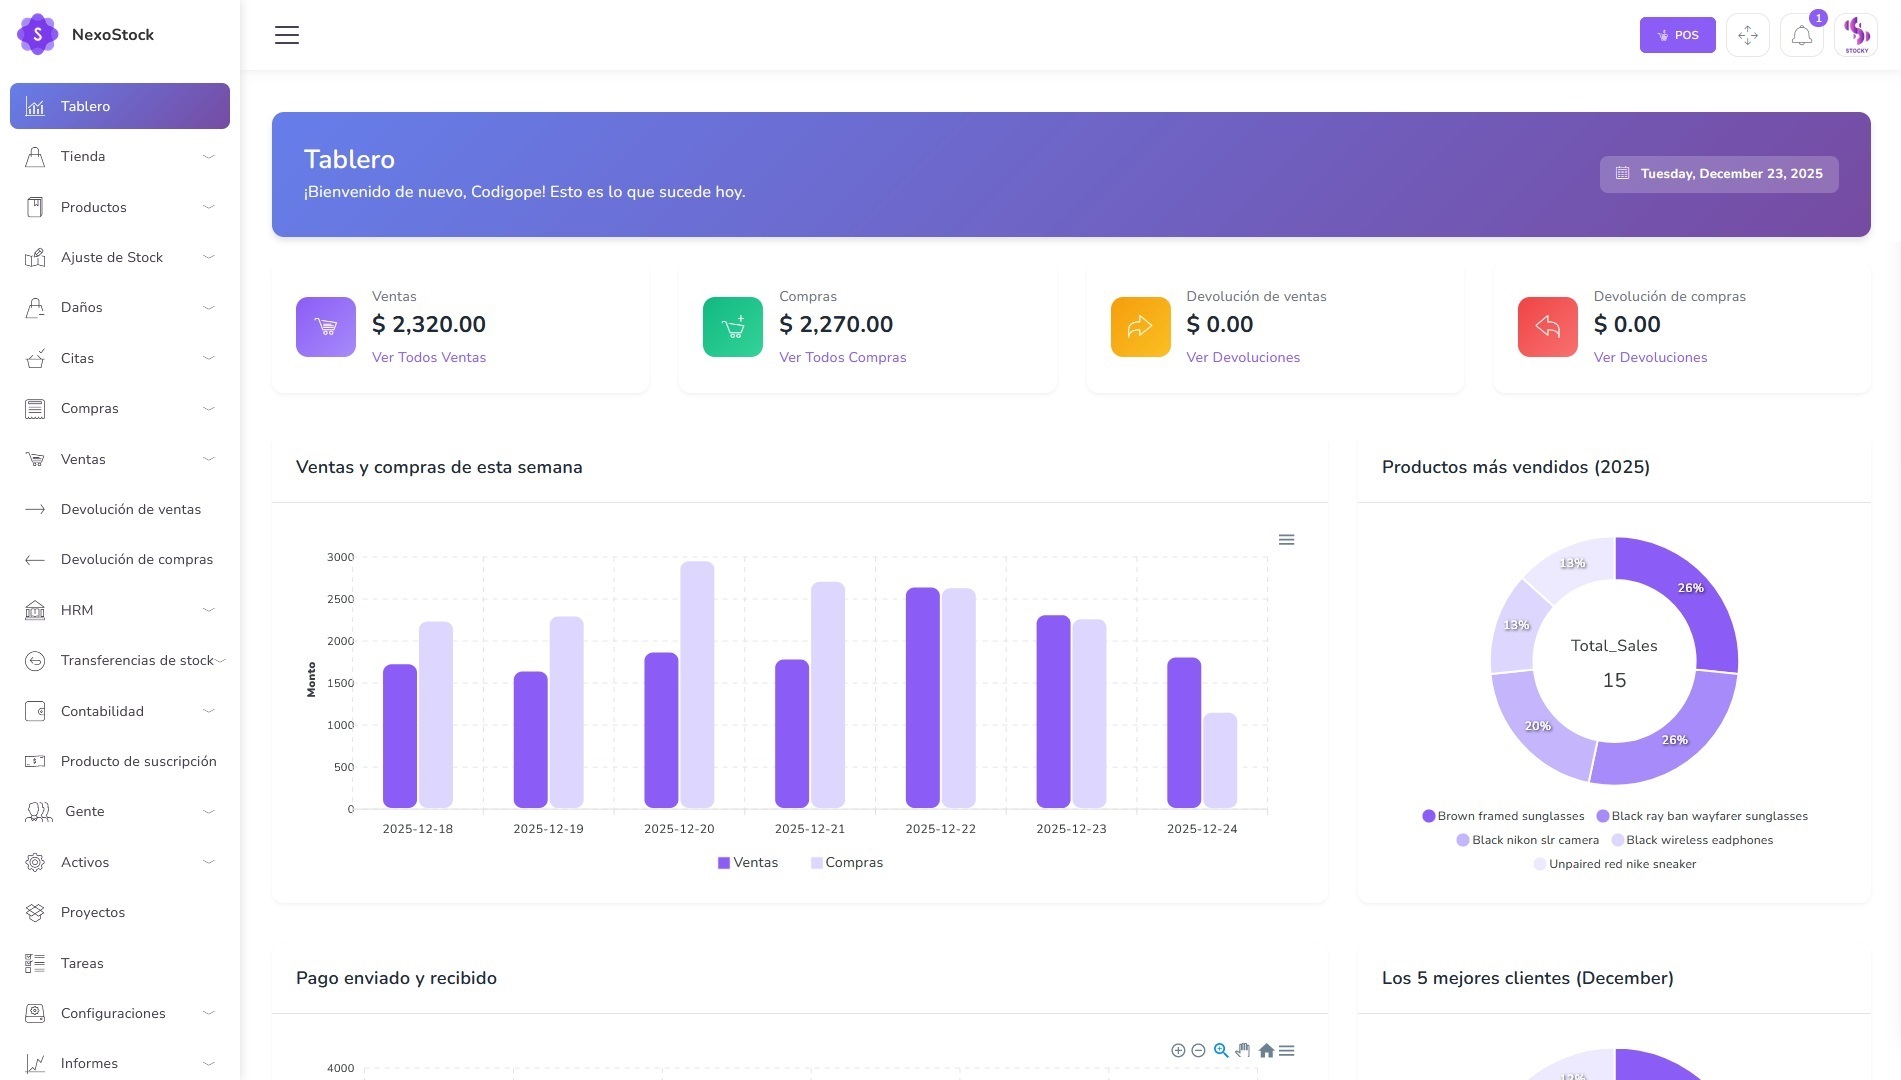The image size is (1901, 1080).
Task: Click the zoom out icon on payment chart
Action: tap(1198, 1050)
